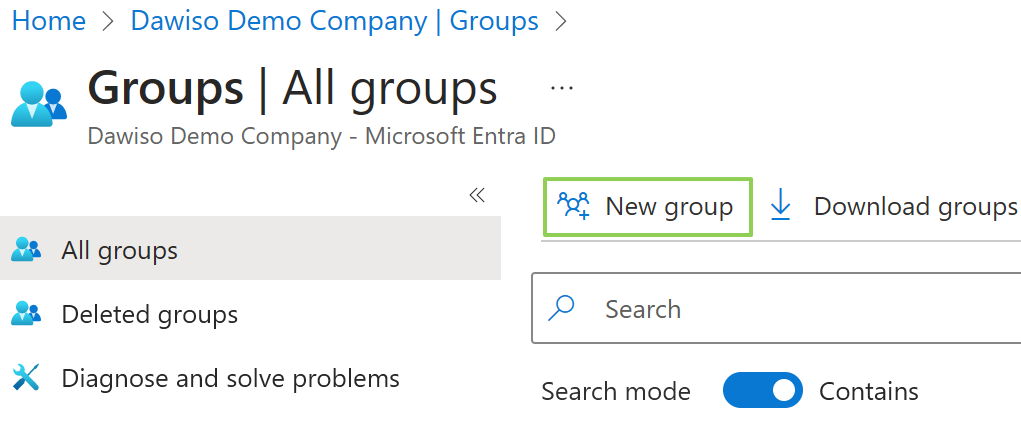Viewport: 1021px width, 424px height.
Task: Open the Home breadcrumb link
Action: point(49,21)
